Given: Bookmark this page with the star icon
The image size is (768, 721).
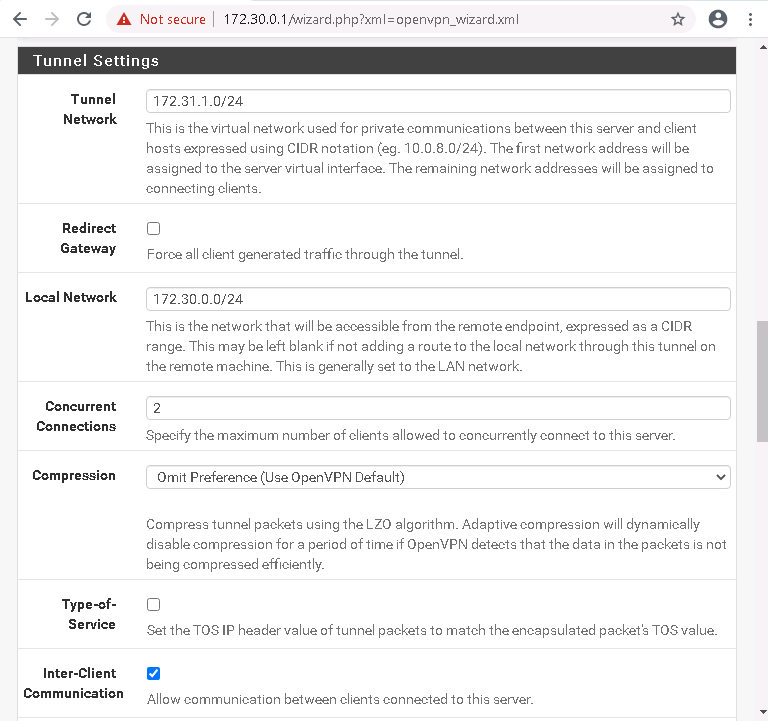Looking at the screenshot, I should click(678, 19).
